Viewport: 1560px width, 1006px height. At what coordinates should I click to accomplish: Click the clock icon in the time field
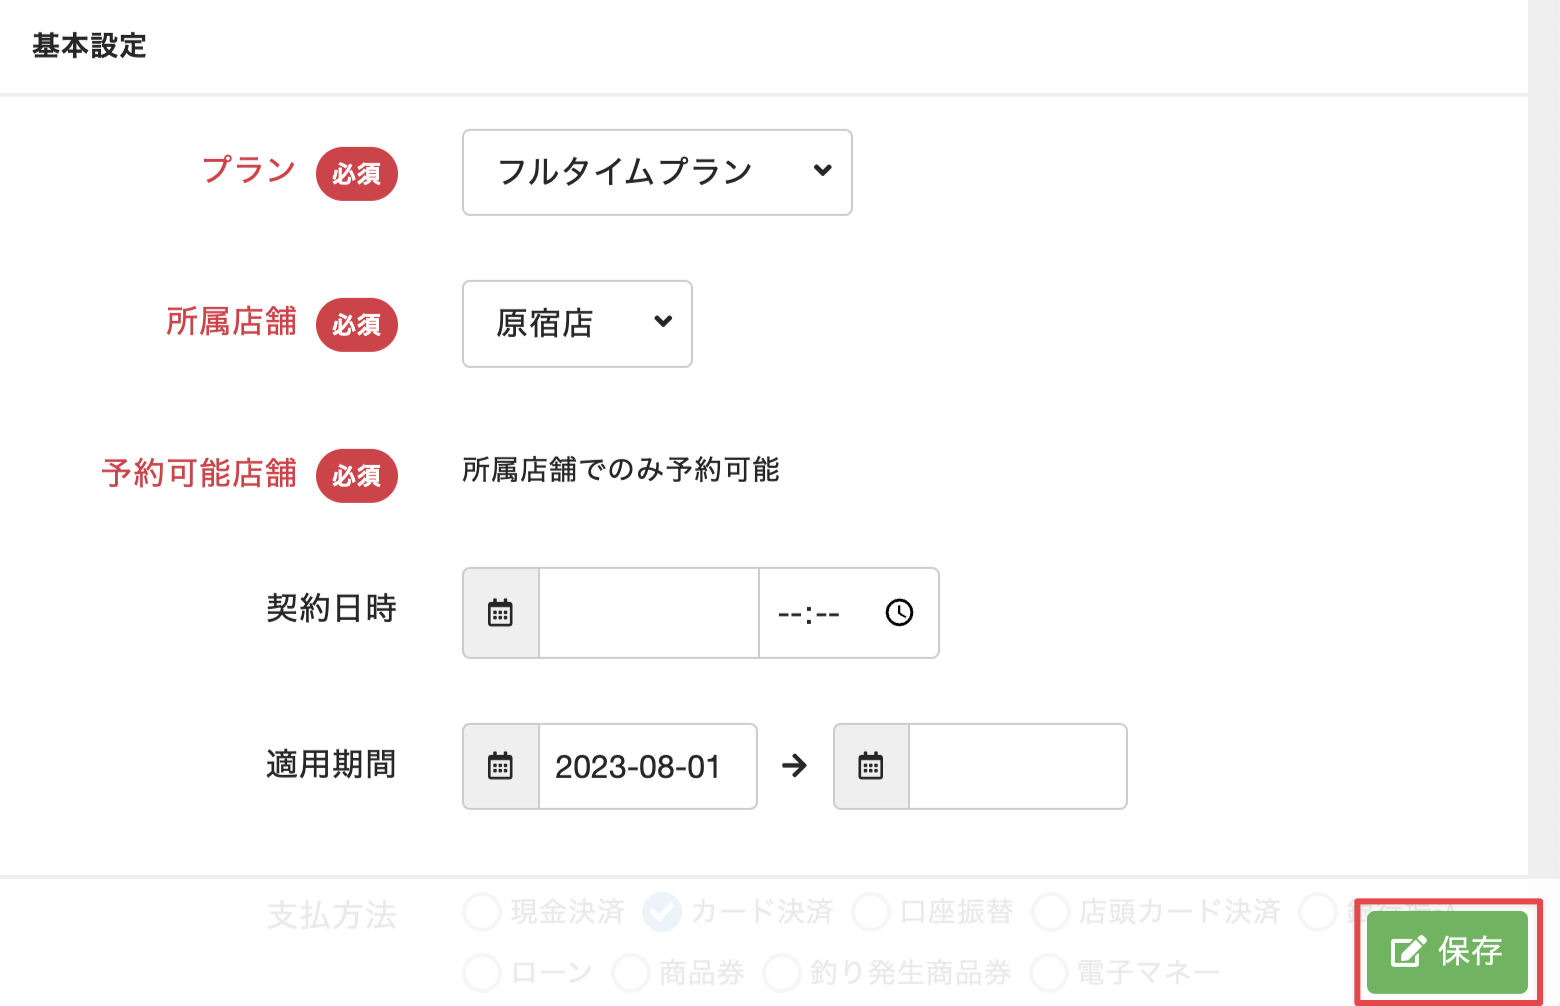(899, 612)
